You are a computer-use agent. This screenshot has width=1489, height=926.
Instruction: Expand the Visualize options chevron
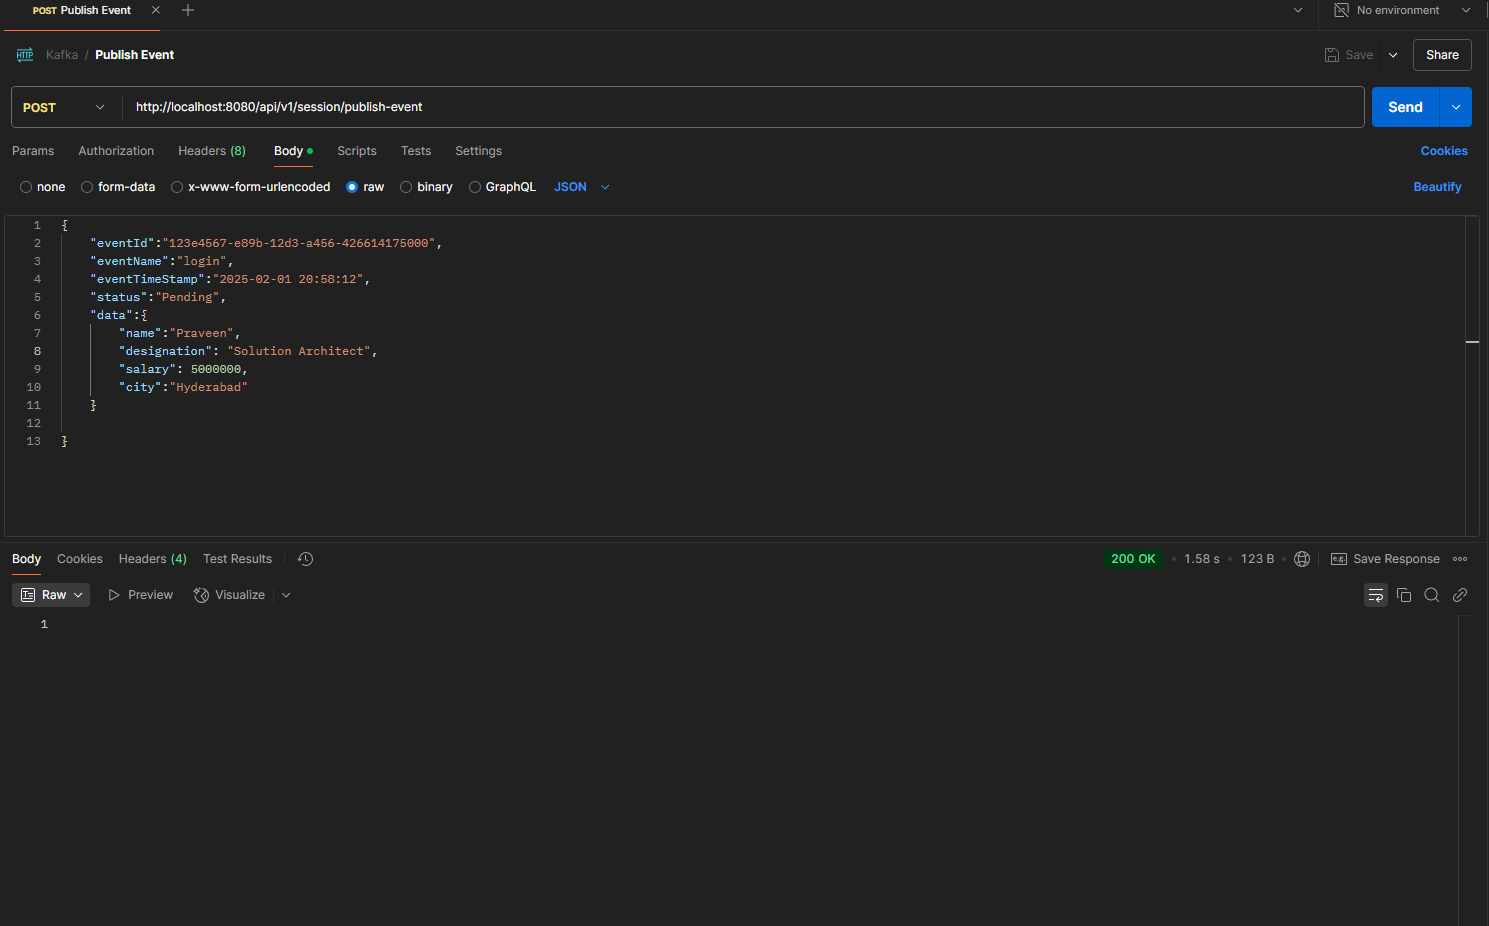(286, 595)
